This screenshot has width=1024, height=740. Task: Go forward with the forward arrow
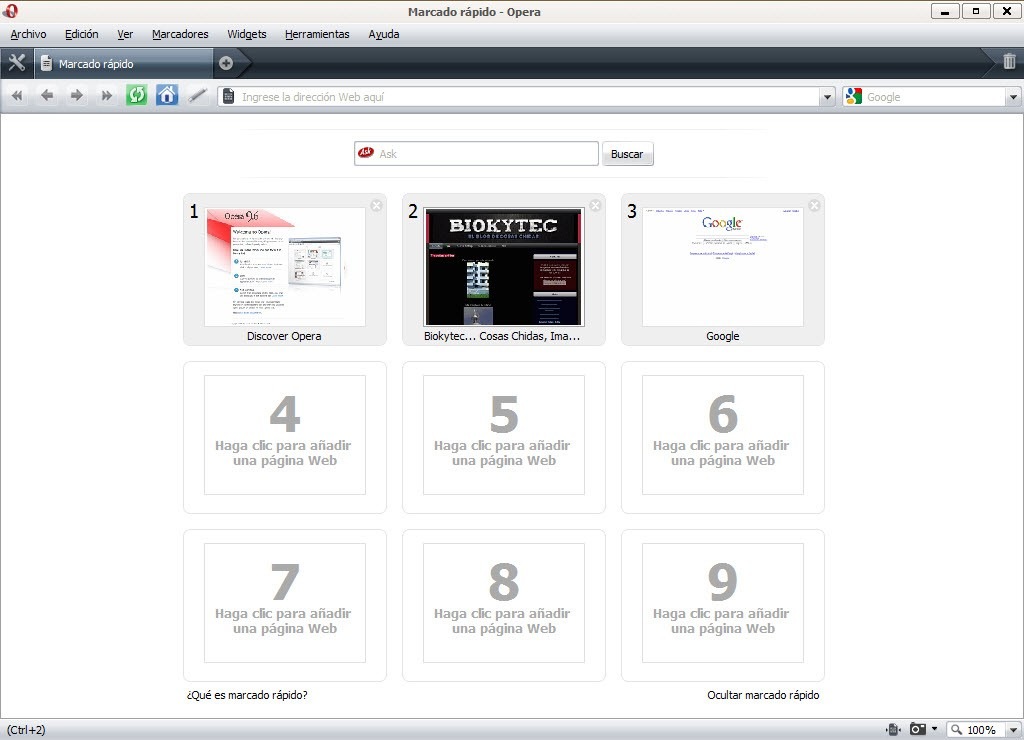click(x=76, y=96)
